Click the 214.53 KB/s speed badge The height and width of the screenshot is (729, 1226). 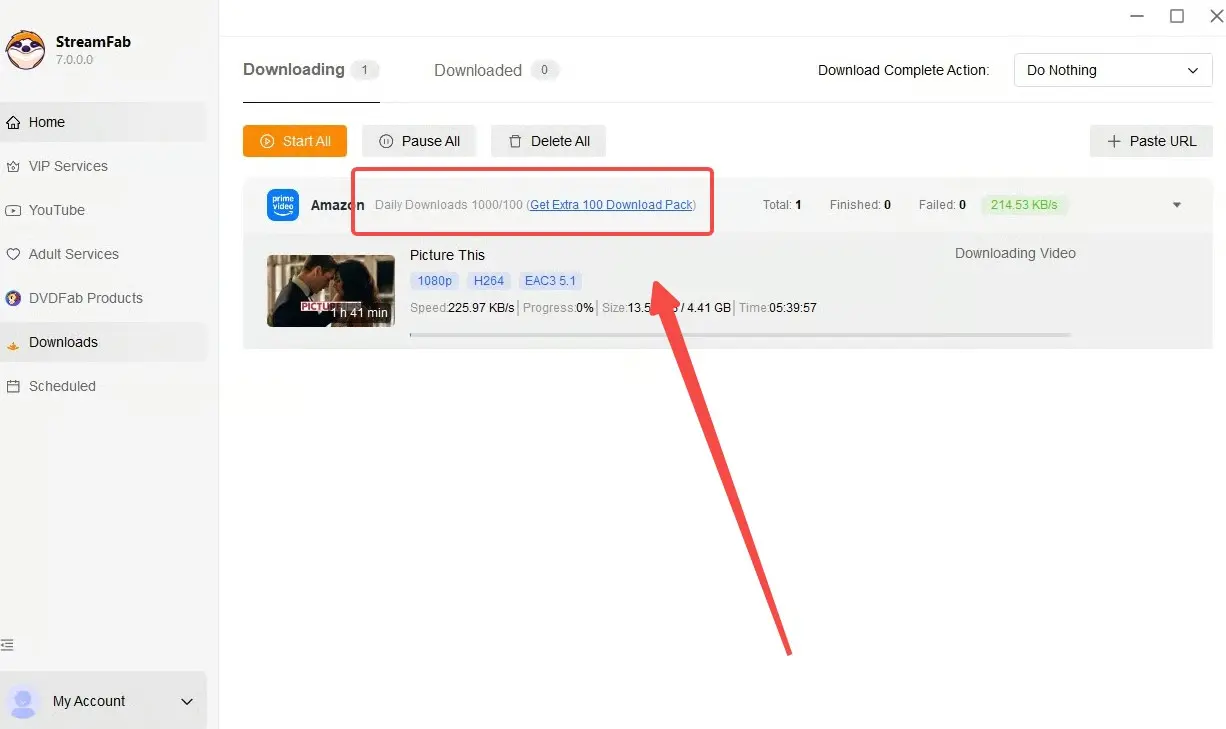1024,205
